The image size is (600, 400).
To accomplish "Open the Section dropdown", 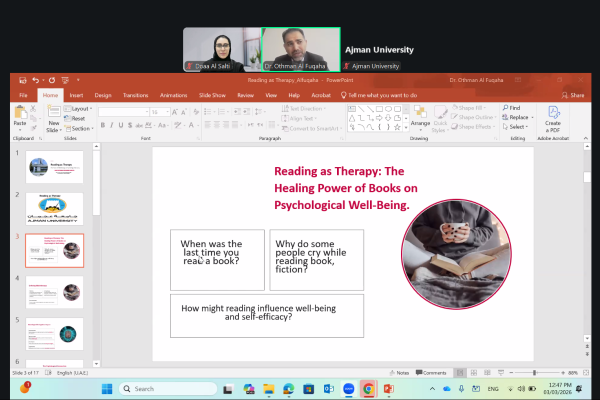I will tap(79, 129).
